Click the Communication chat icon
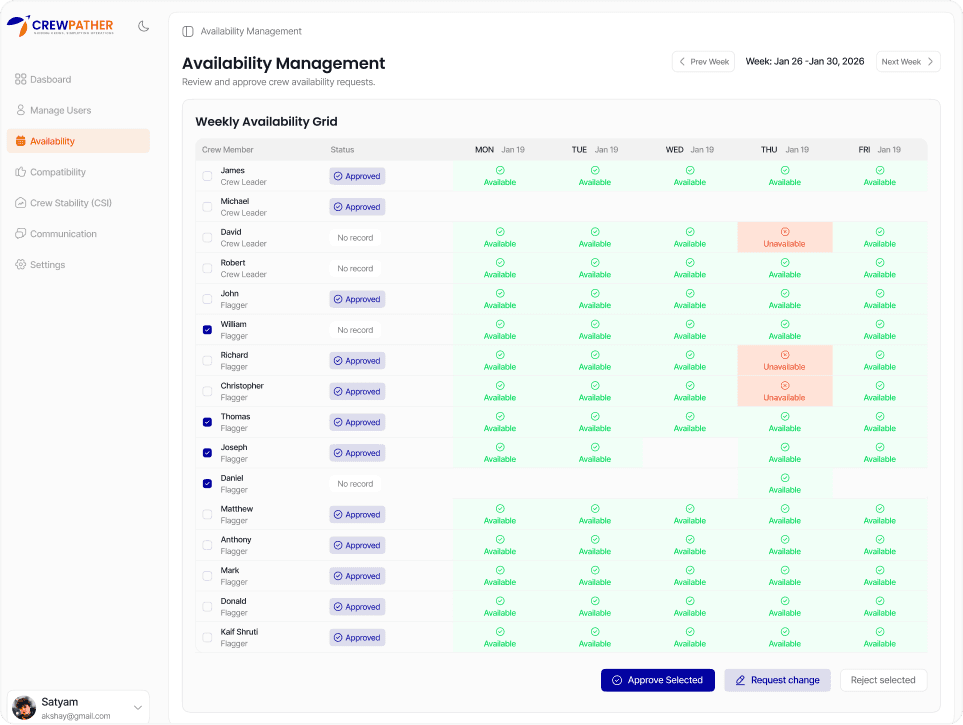The image size is (963, 725). [21, 234]
